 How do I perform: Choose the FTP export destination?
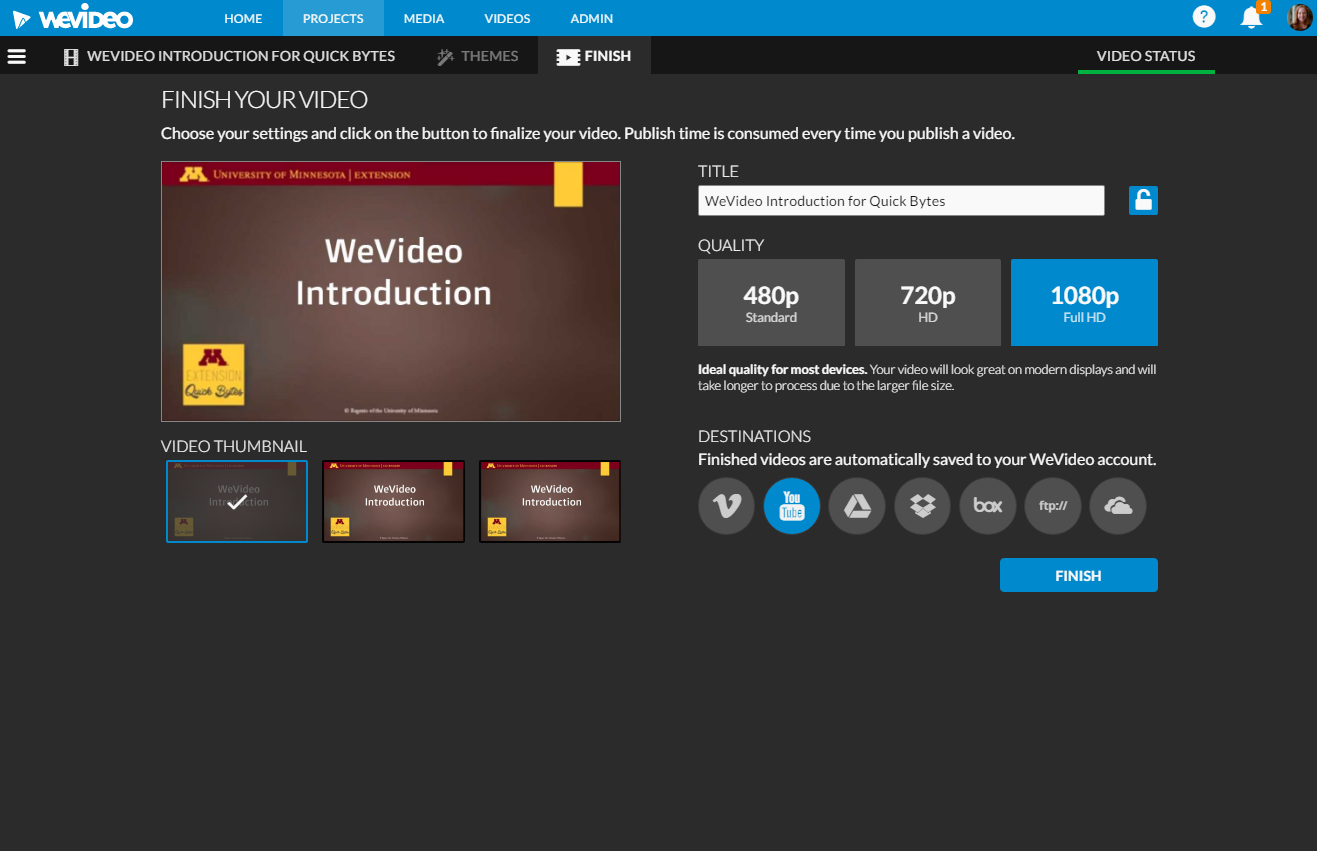click(x=1052, y=506)
